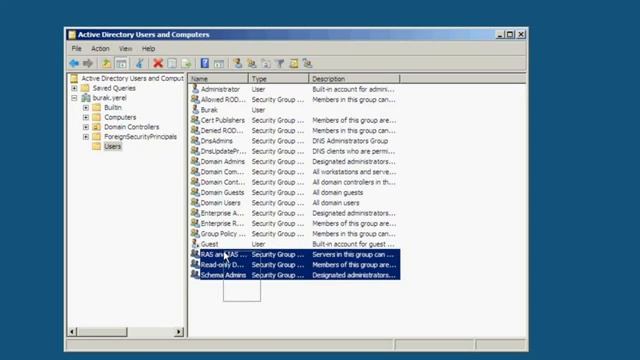Open the Action menu
This screenshot has width=640, height=360.
point(100,49)
